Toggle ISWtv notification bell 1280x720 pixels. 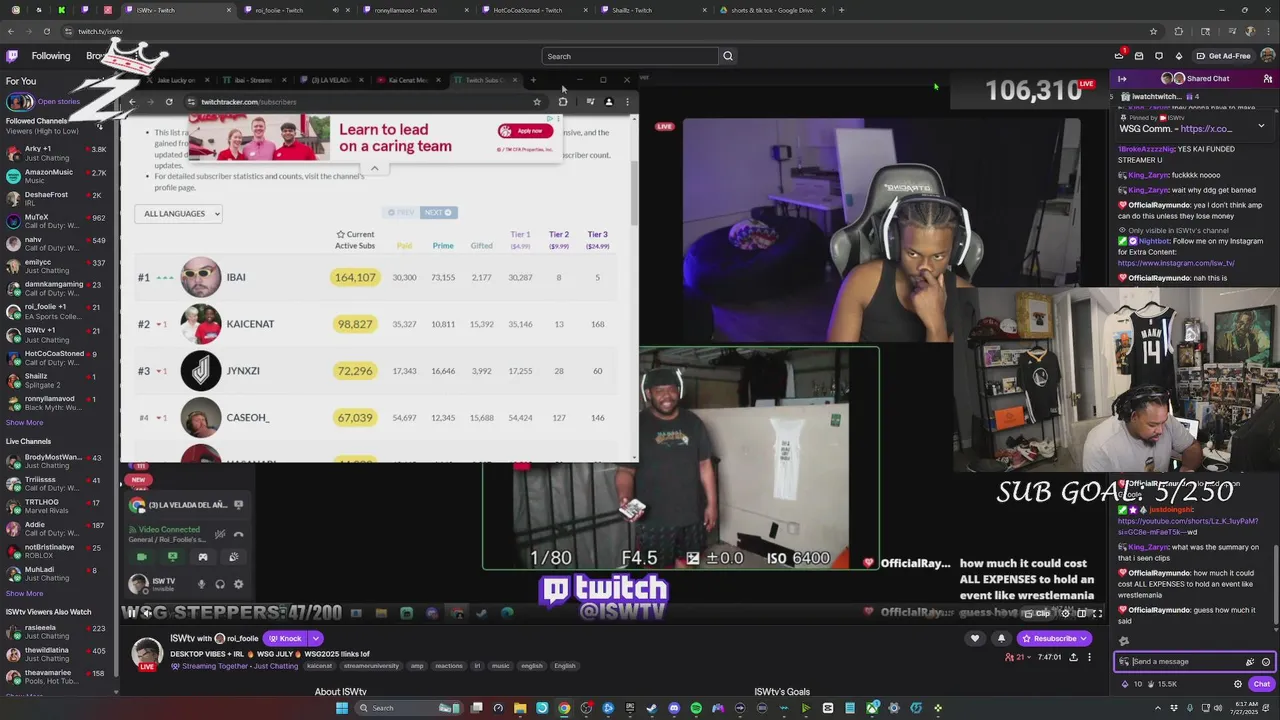(x=1001, y=638)
